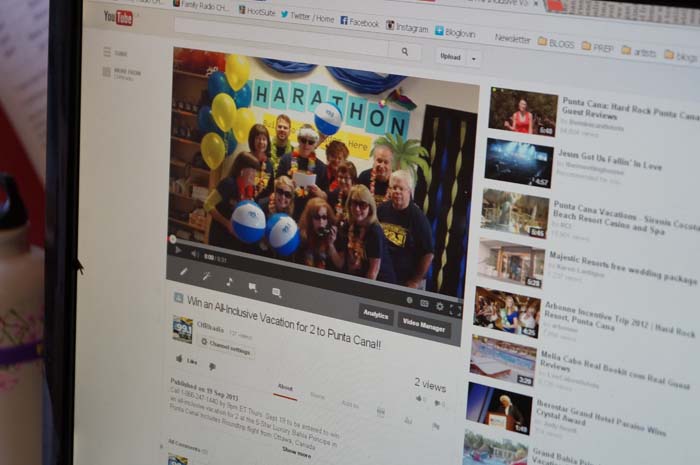Open the PREP bookmark folder
The width and height of the screenshot is (700, 465).
point(598,47)
